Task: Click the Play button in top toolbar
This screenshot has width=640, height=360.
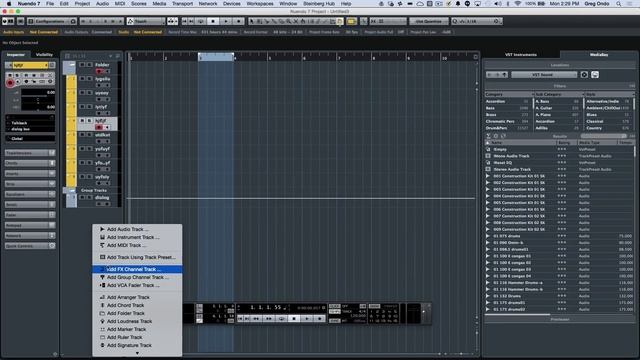Action: point(226,21)
